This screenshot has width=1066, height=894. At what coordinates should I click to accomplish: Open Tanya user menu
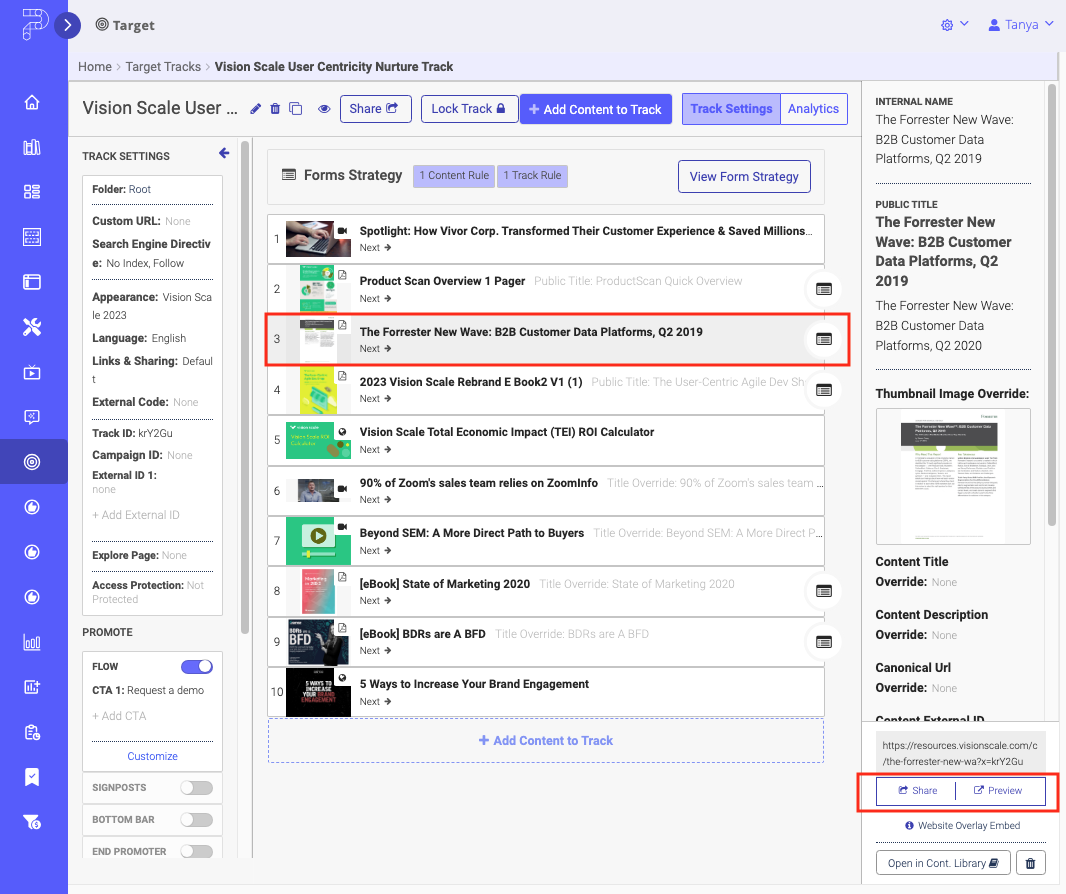pyautogui.click(x=1020, y=25)
